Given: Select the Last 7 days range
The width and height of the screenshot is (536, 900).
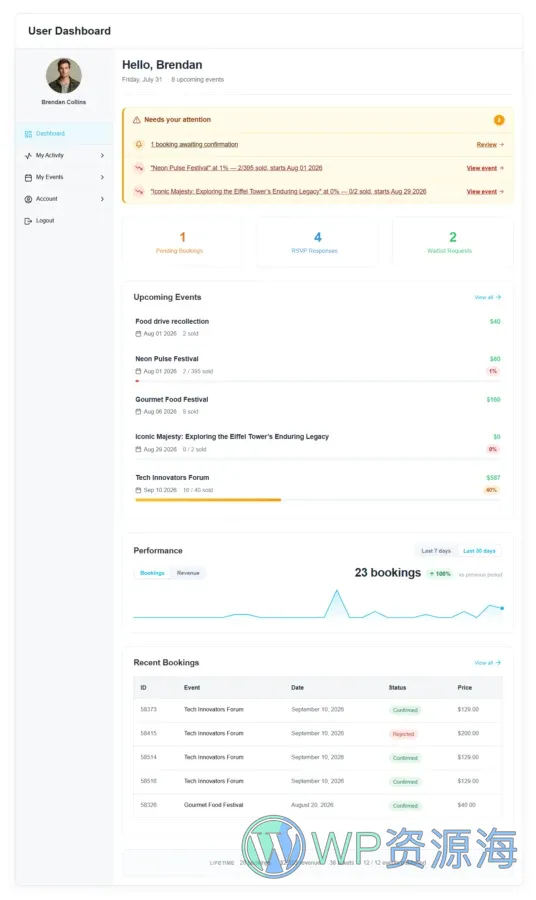Looking at the screenshot, I should pyautogui.click(x=436, y=551).
